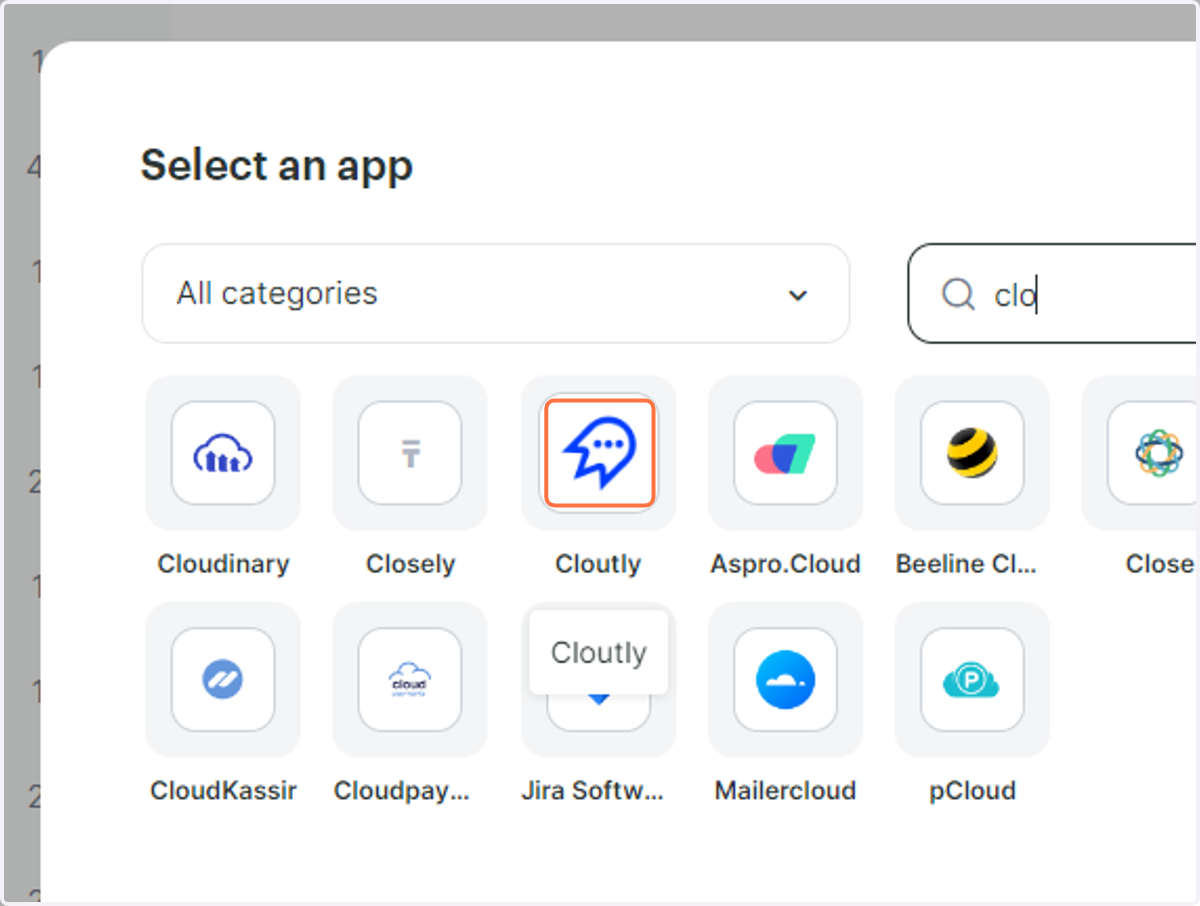Image resolution: width=1200 pixels, height=906 pixels.
Task: Click the Cloudinary label text
Action: click(x=223, y=564)
